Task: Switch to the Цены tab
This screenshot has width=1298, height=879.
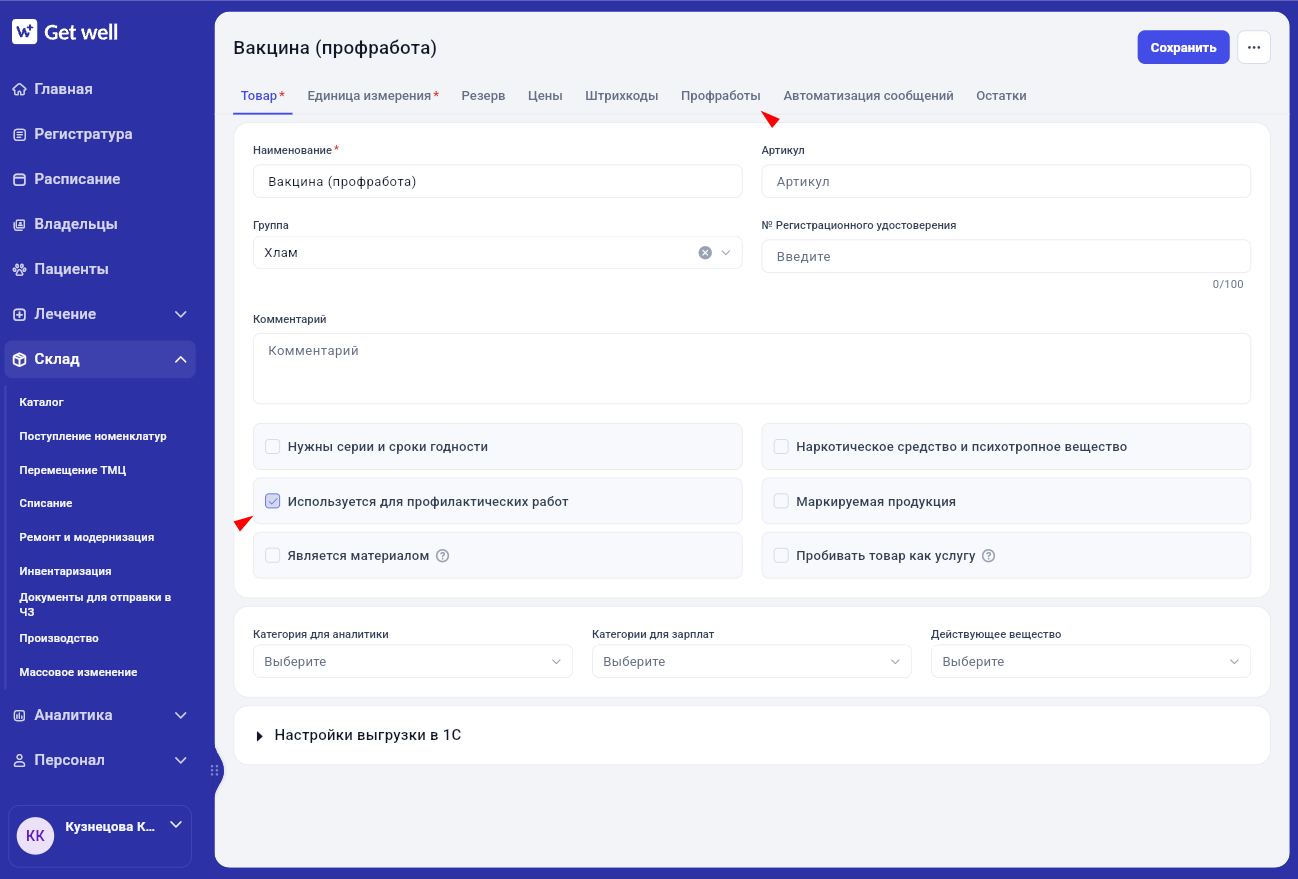Action: pos(545,96)
